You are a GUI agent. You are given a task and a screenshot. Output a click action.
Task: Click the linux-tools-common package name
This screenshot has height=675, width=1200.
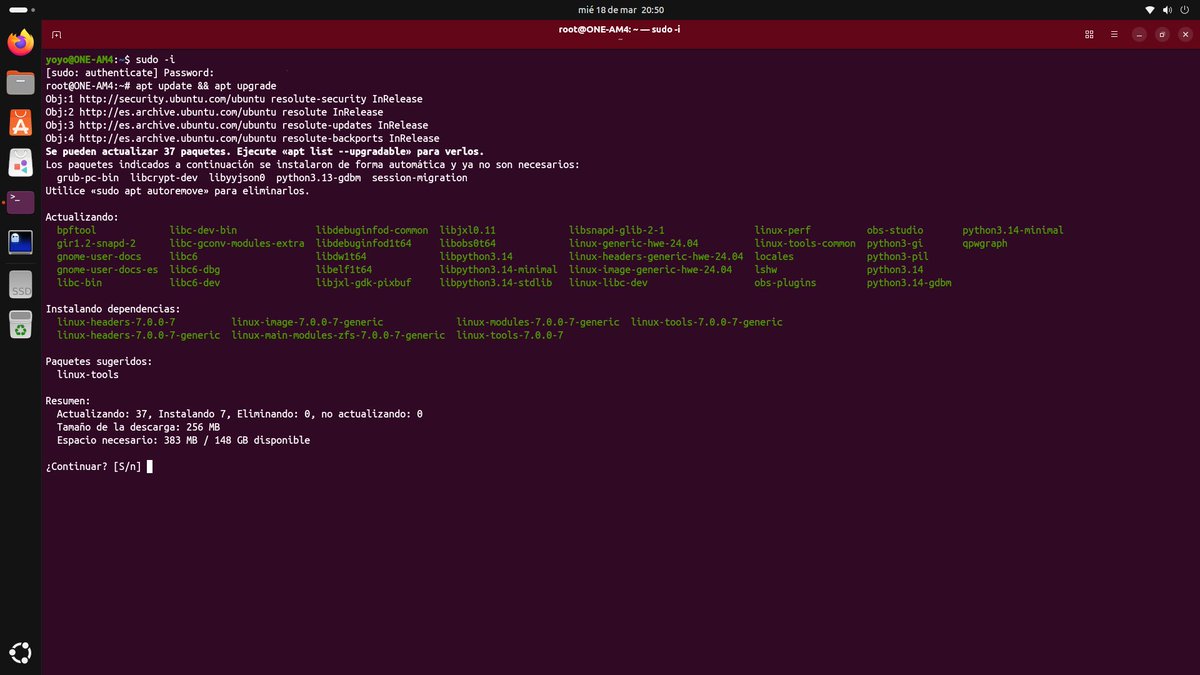click(805, 243)
